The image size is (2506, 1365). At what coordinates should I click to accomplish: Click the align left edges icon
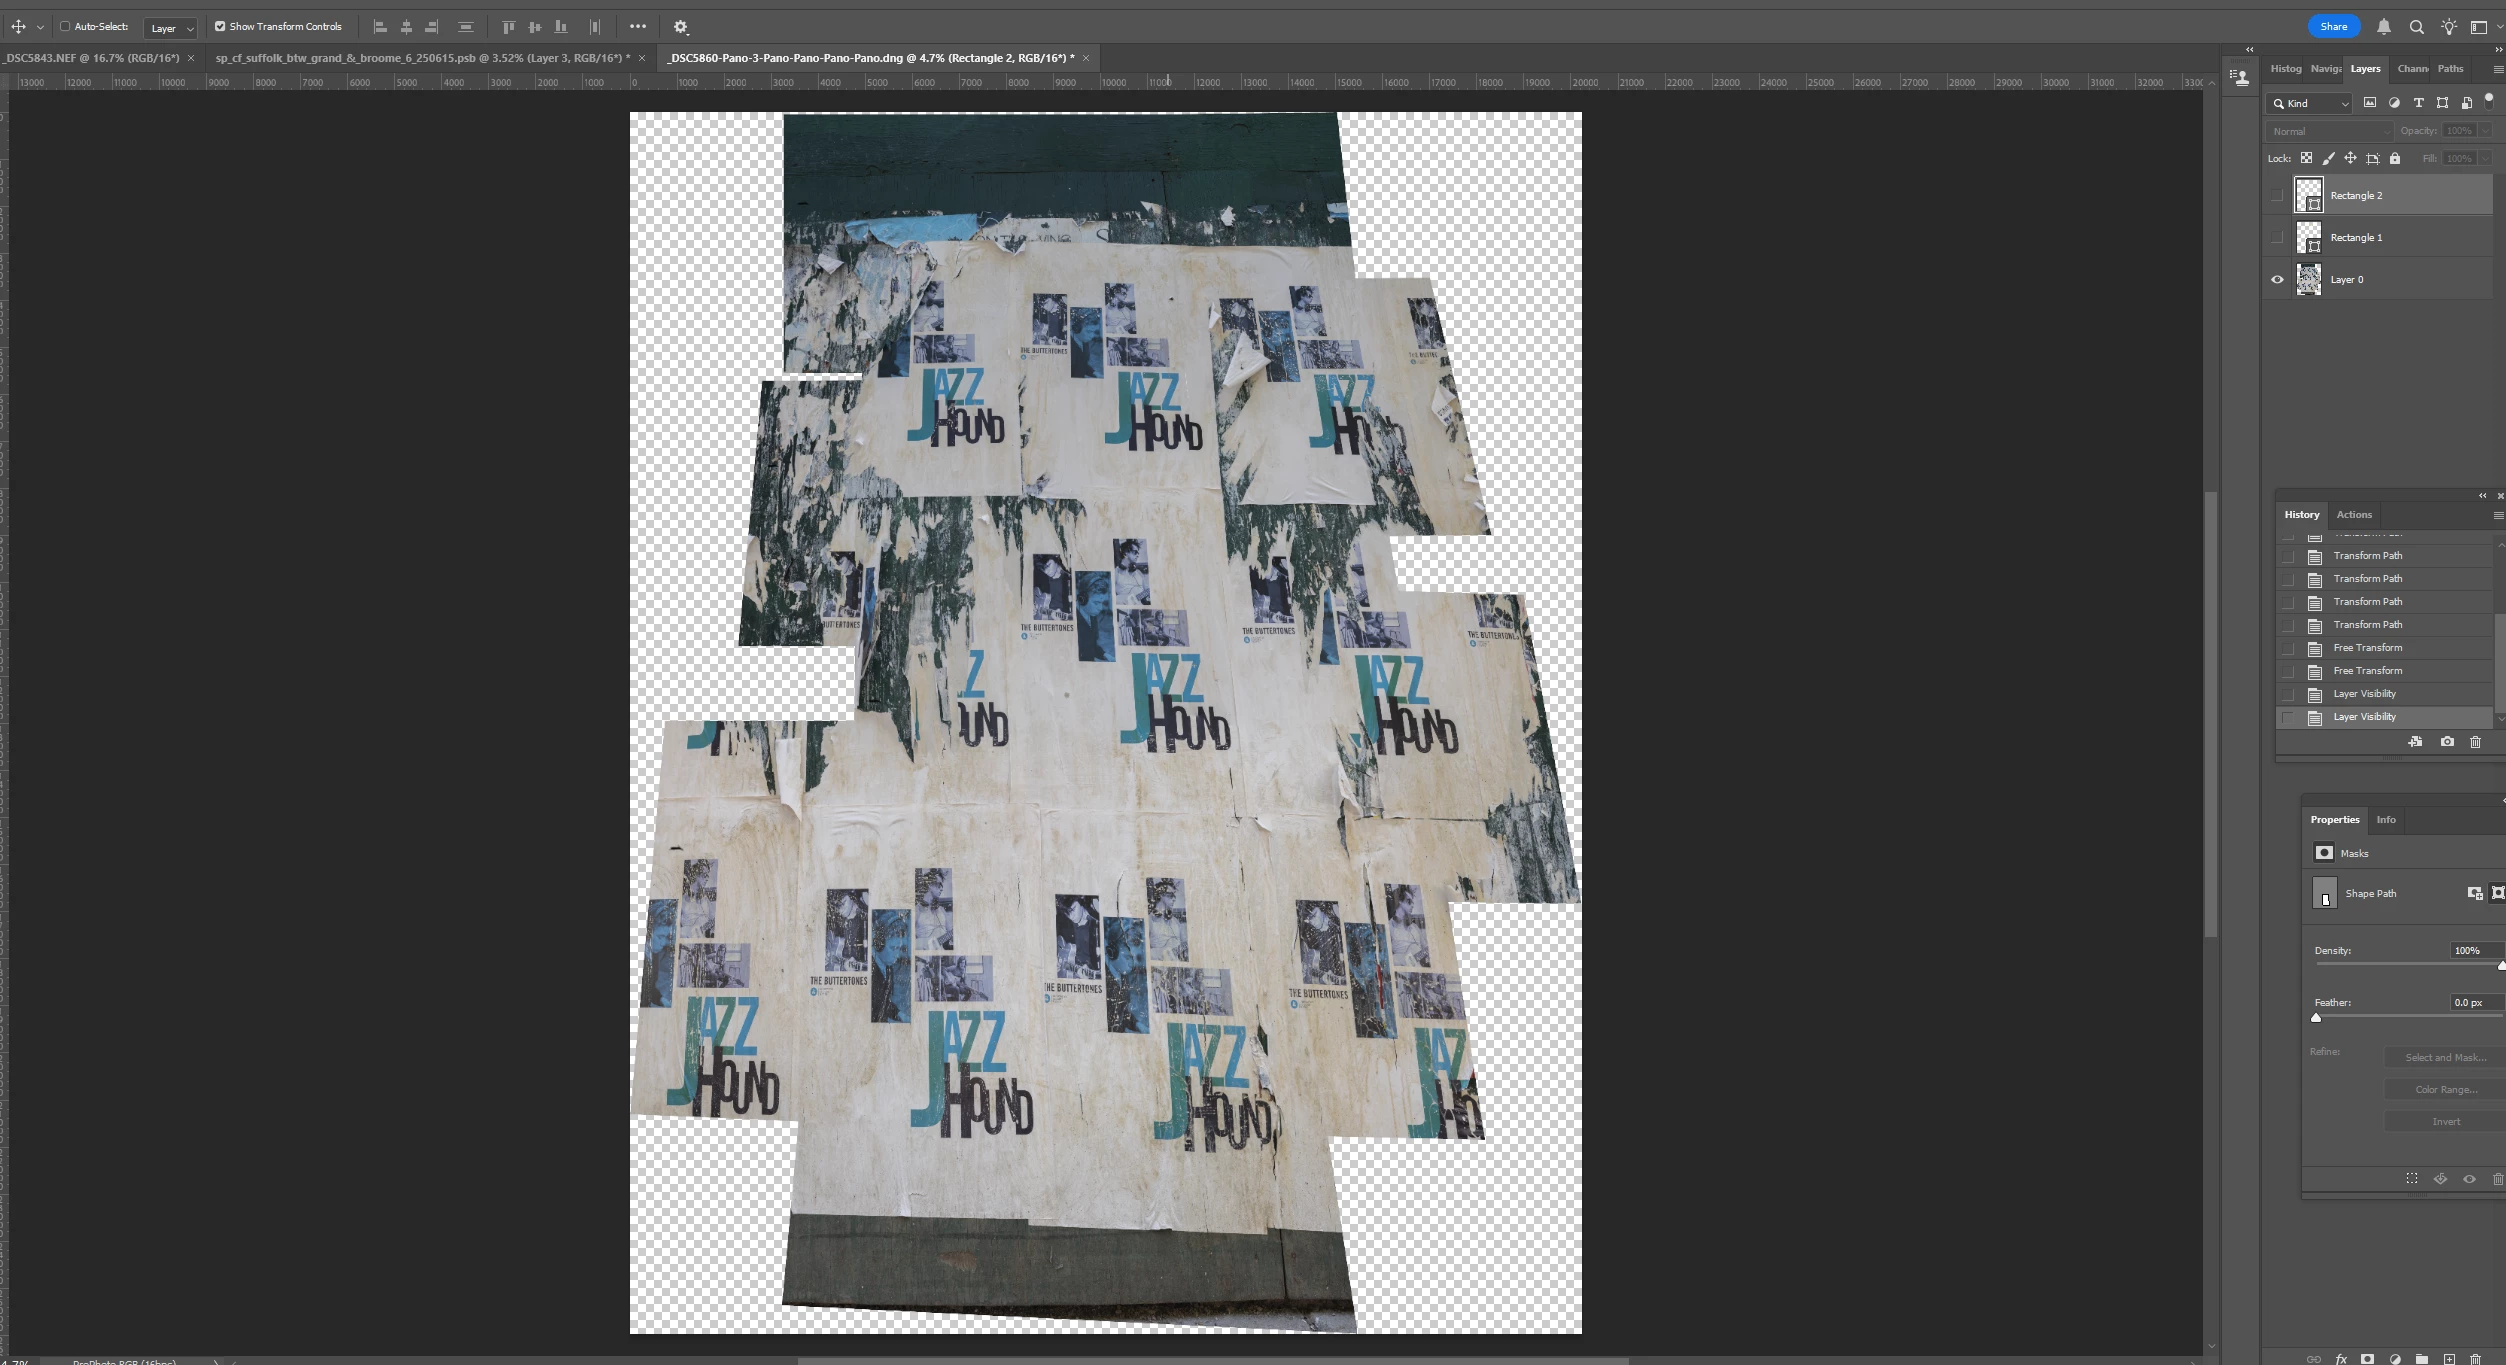click(380, 27)
